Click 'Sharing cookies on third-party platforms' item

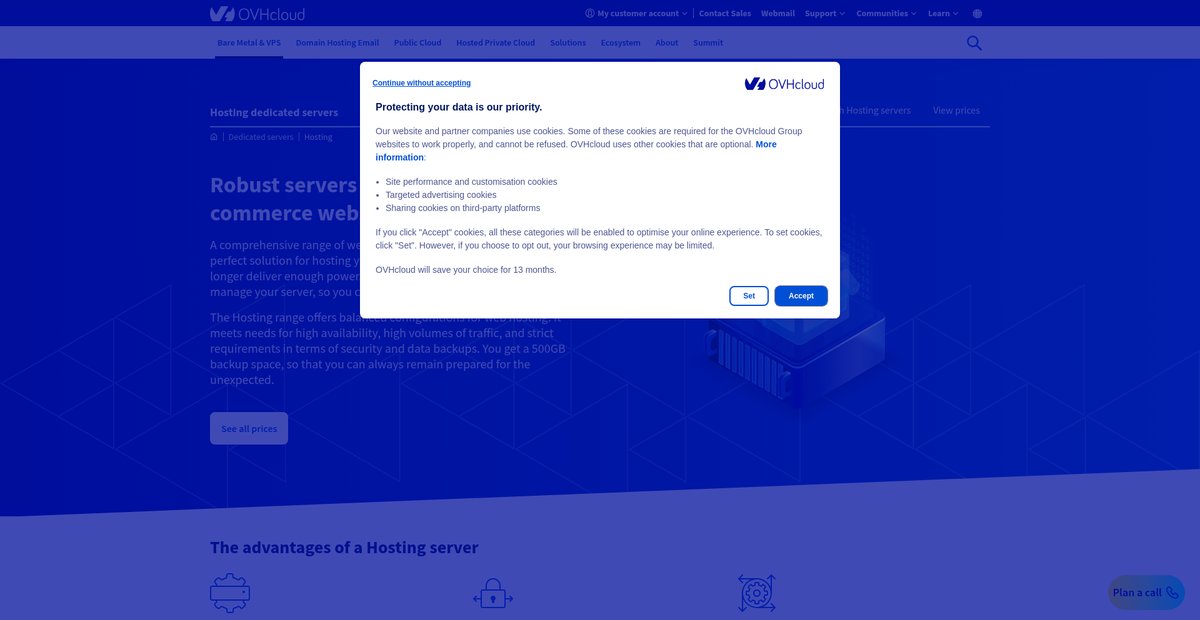coord(463,208)
